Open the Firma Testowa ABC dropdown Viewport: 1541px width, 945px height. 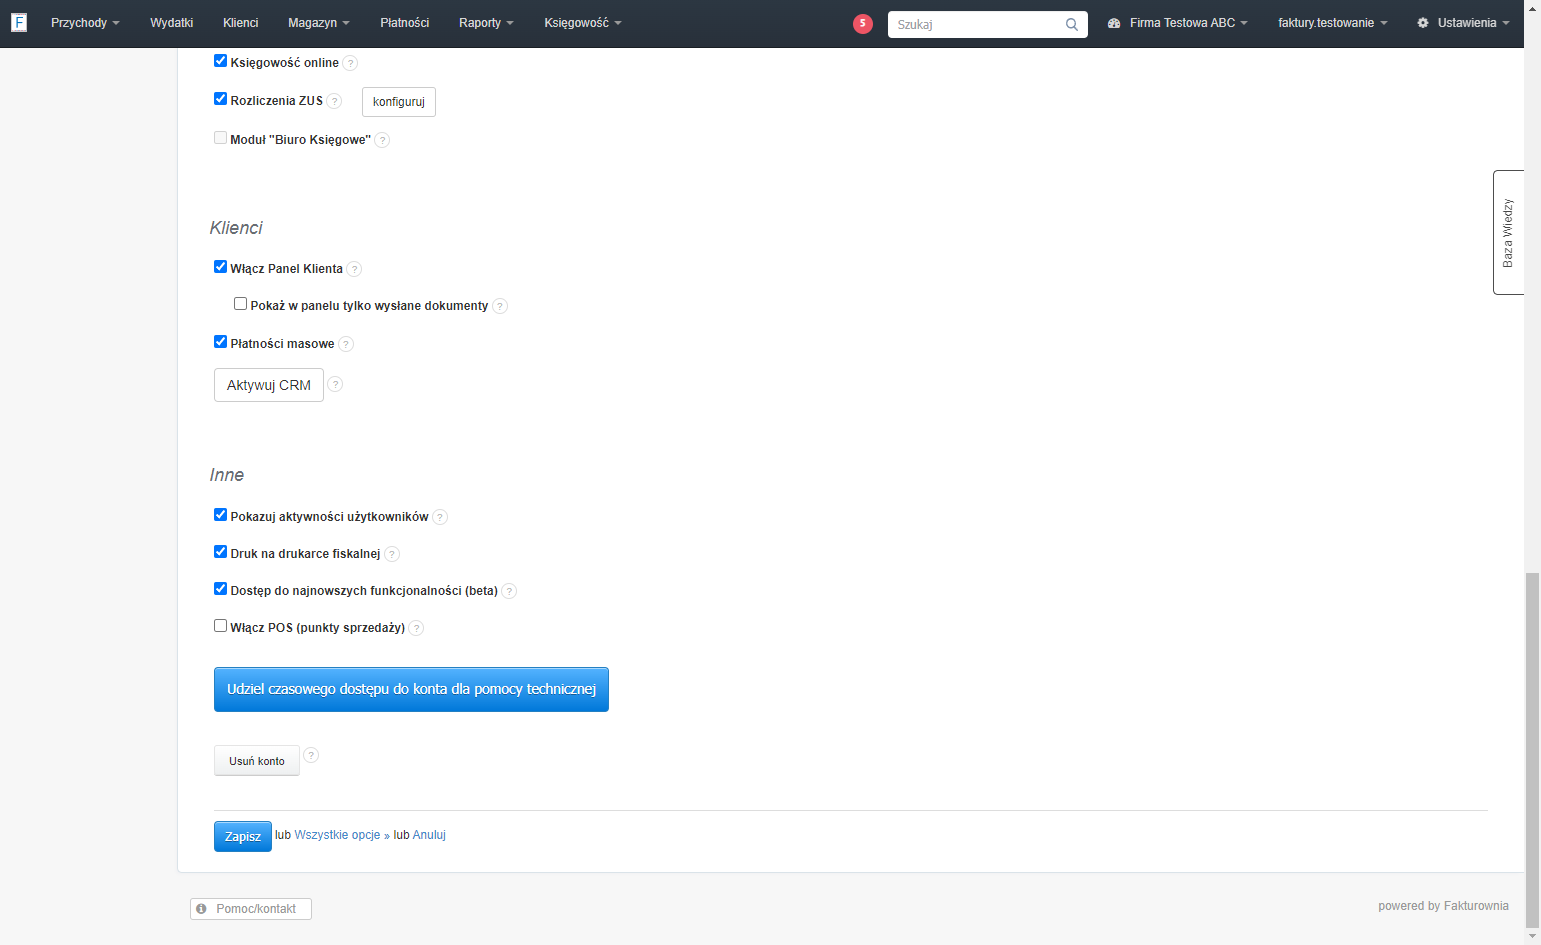[1178, 23]
